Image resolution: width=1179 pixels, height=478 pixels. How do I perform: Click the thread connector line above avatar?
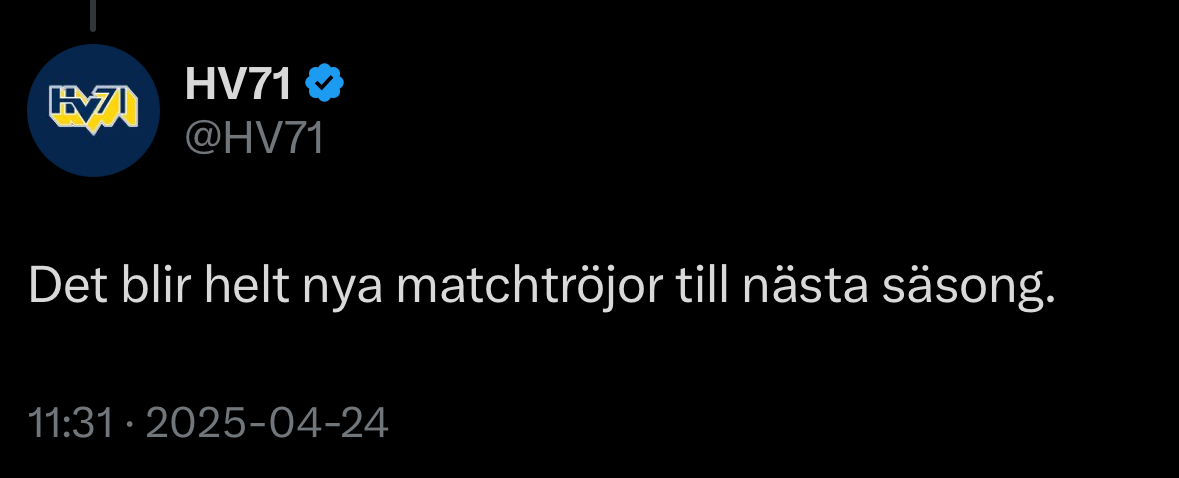pyautogui.click(x=93, y=15)
